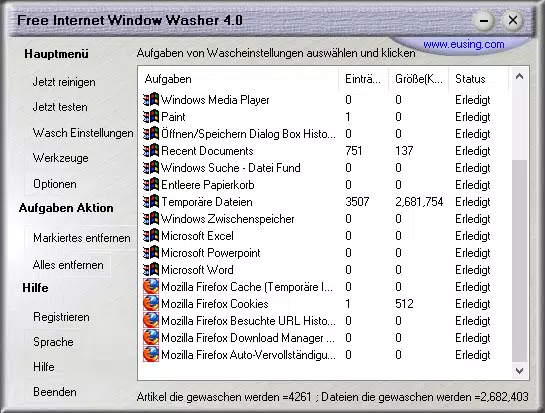The image size is (545, 413).
Task: Select the Microsoft Word task text
Action: point(197,270)
